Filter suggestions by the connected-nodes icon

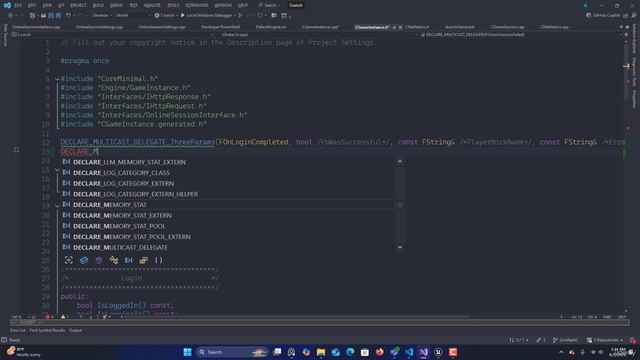point(113,260)
